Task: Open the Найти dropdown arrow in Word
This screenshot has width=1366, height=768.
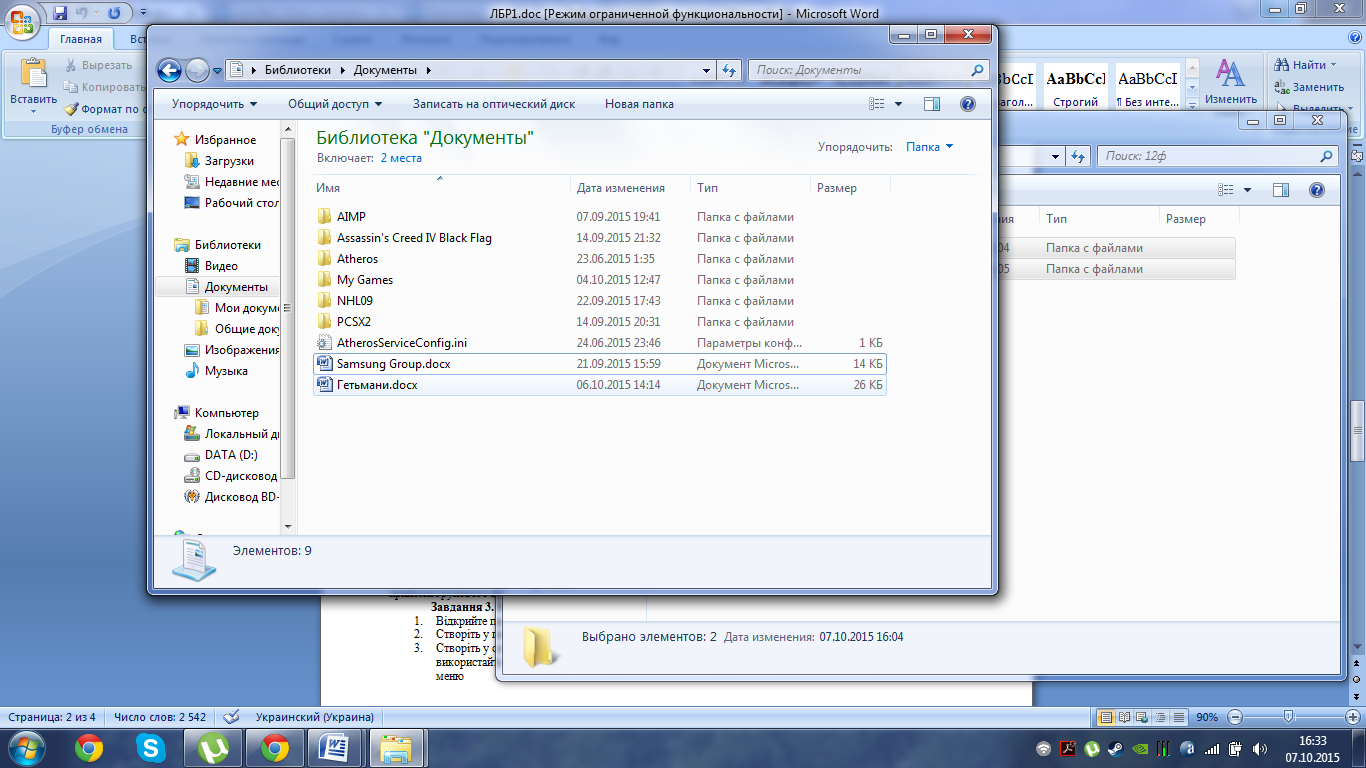Action: coord(1333,65)
